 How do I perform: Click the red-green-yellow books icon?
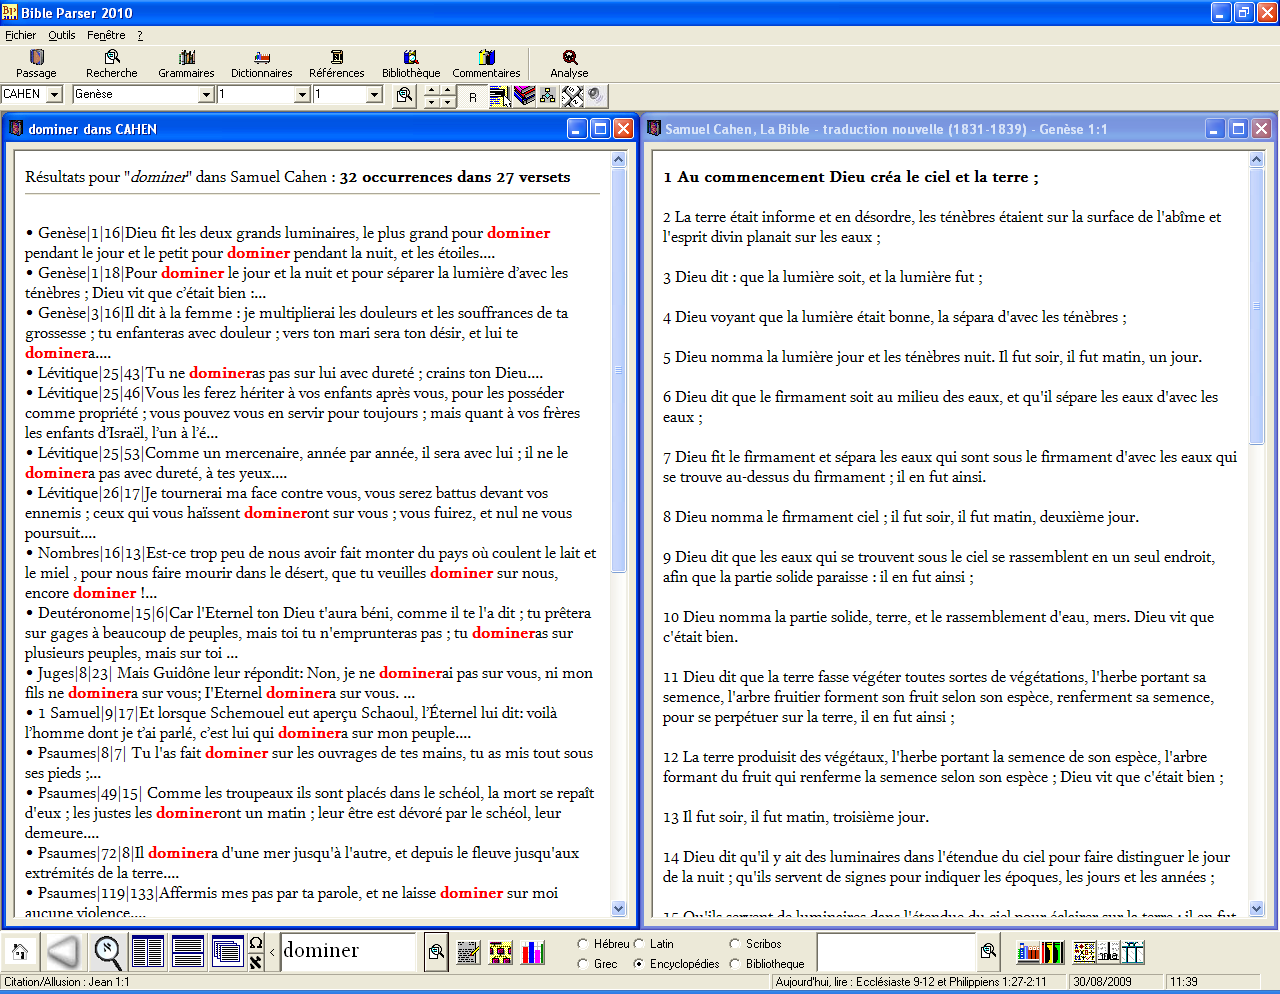[x=1053, y=952]
